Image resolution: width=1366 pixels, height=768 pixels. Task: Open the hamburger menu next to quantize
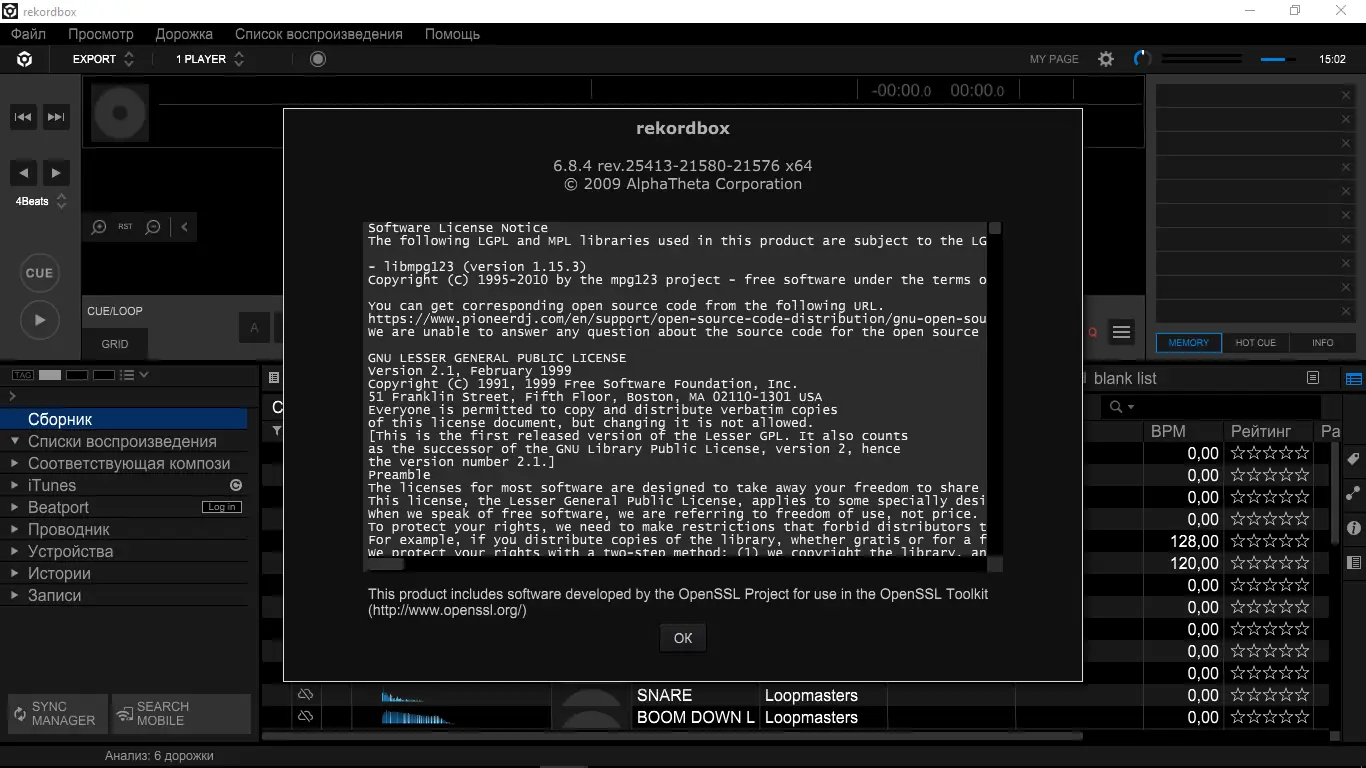tap(1122, 332)
